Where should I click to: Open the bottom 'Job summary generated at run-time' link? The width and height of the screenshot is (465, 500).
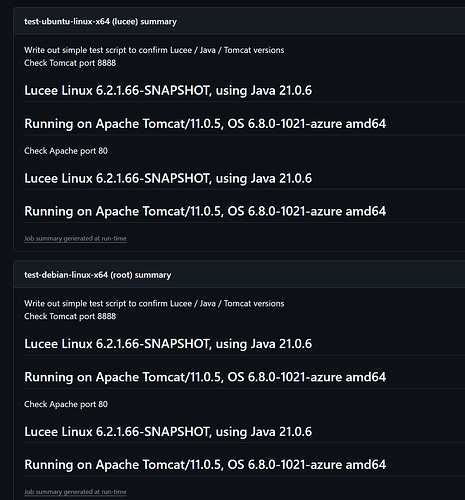coord(75,492)
